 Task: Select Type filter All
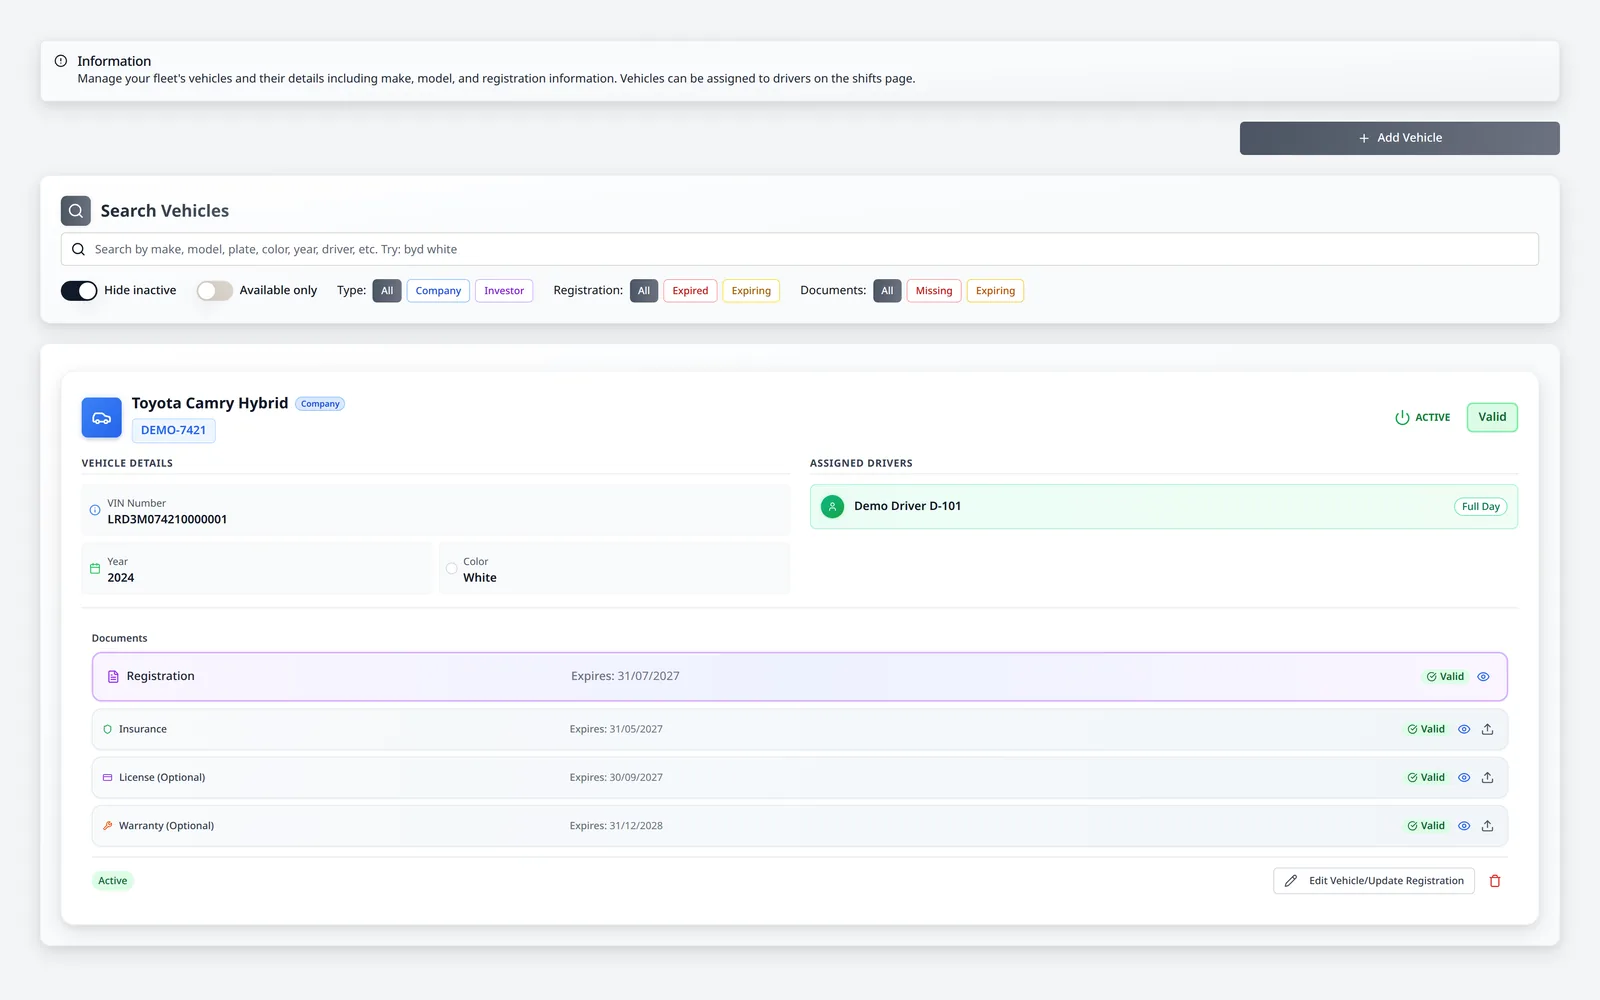click(387, 291)
